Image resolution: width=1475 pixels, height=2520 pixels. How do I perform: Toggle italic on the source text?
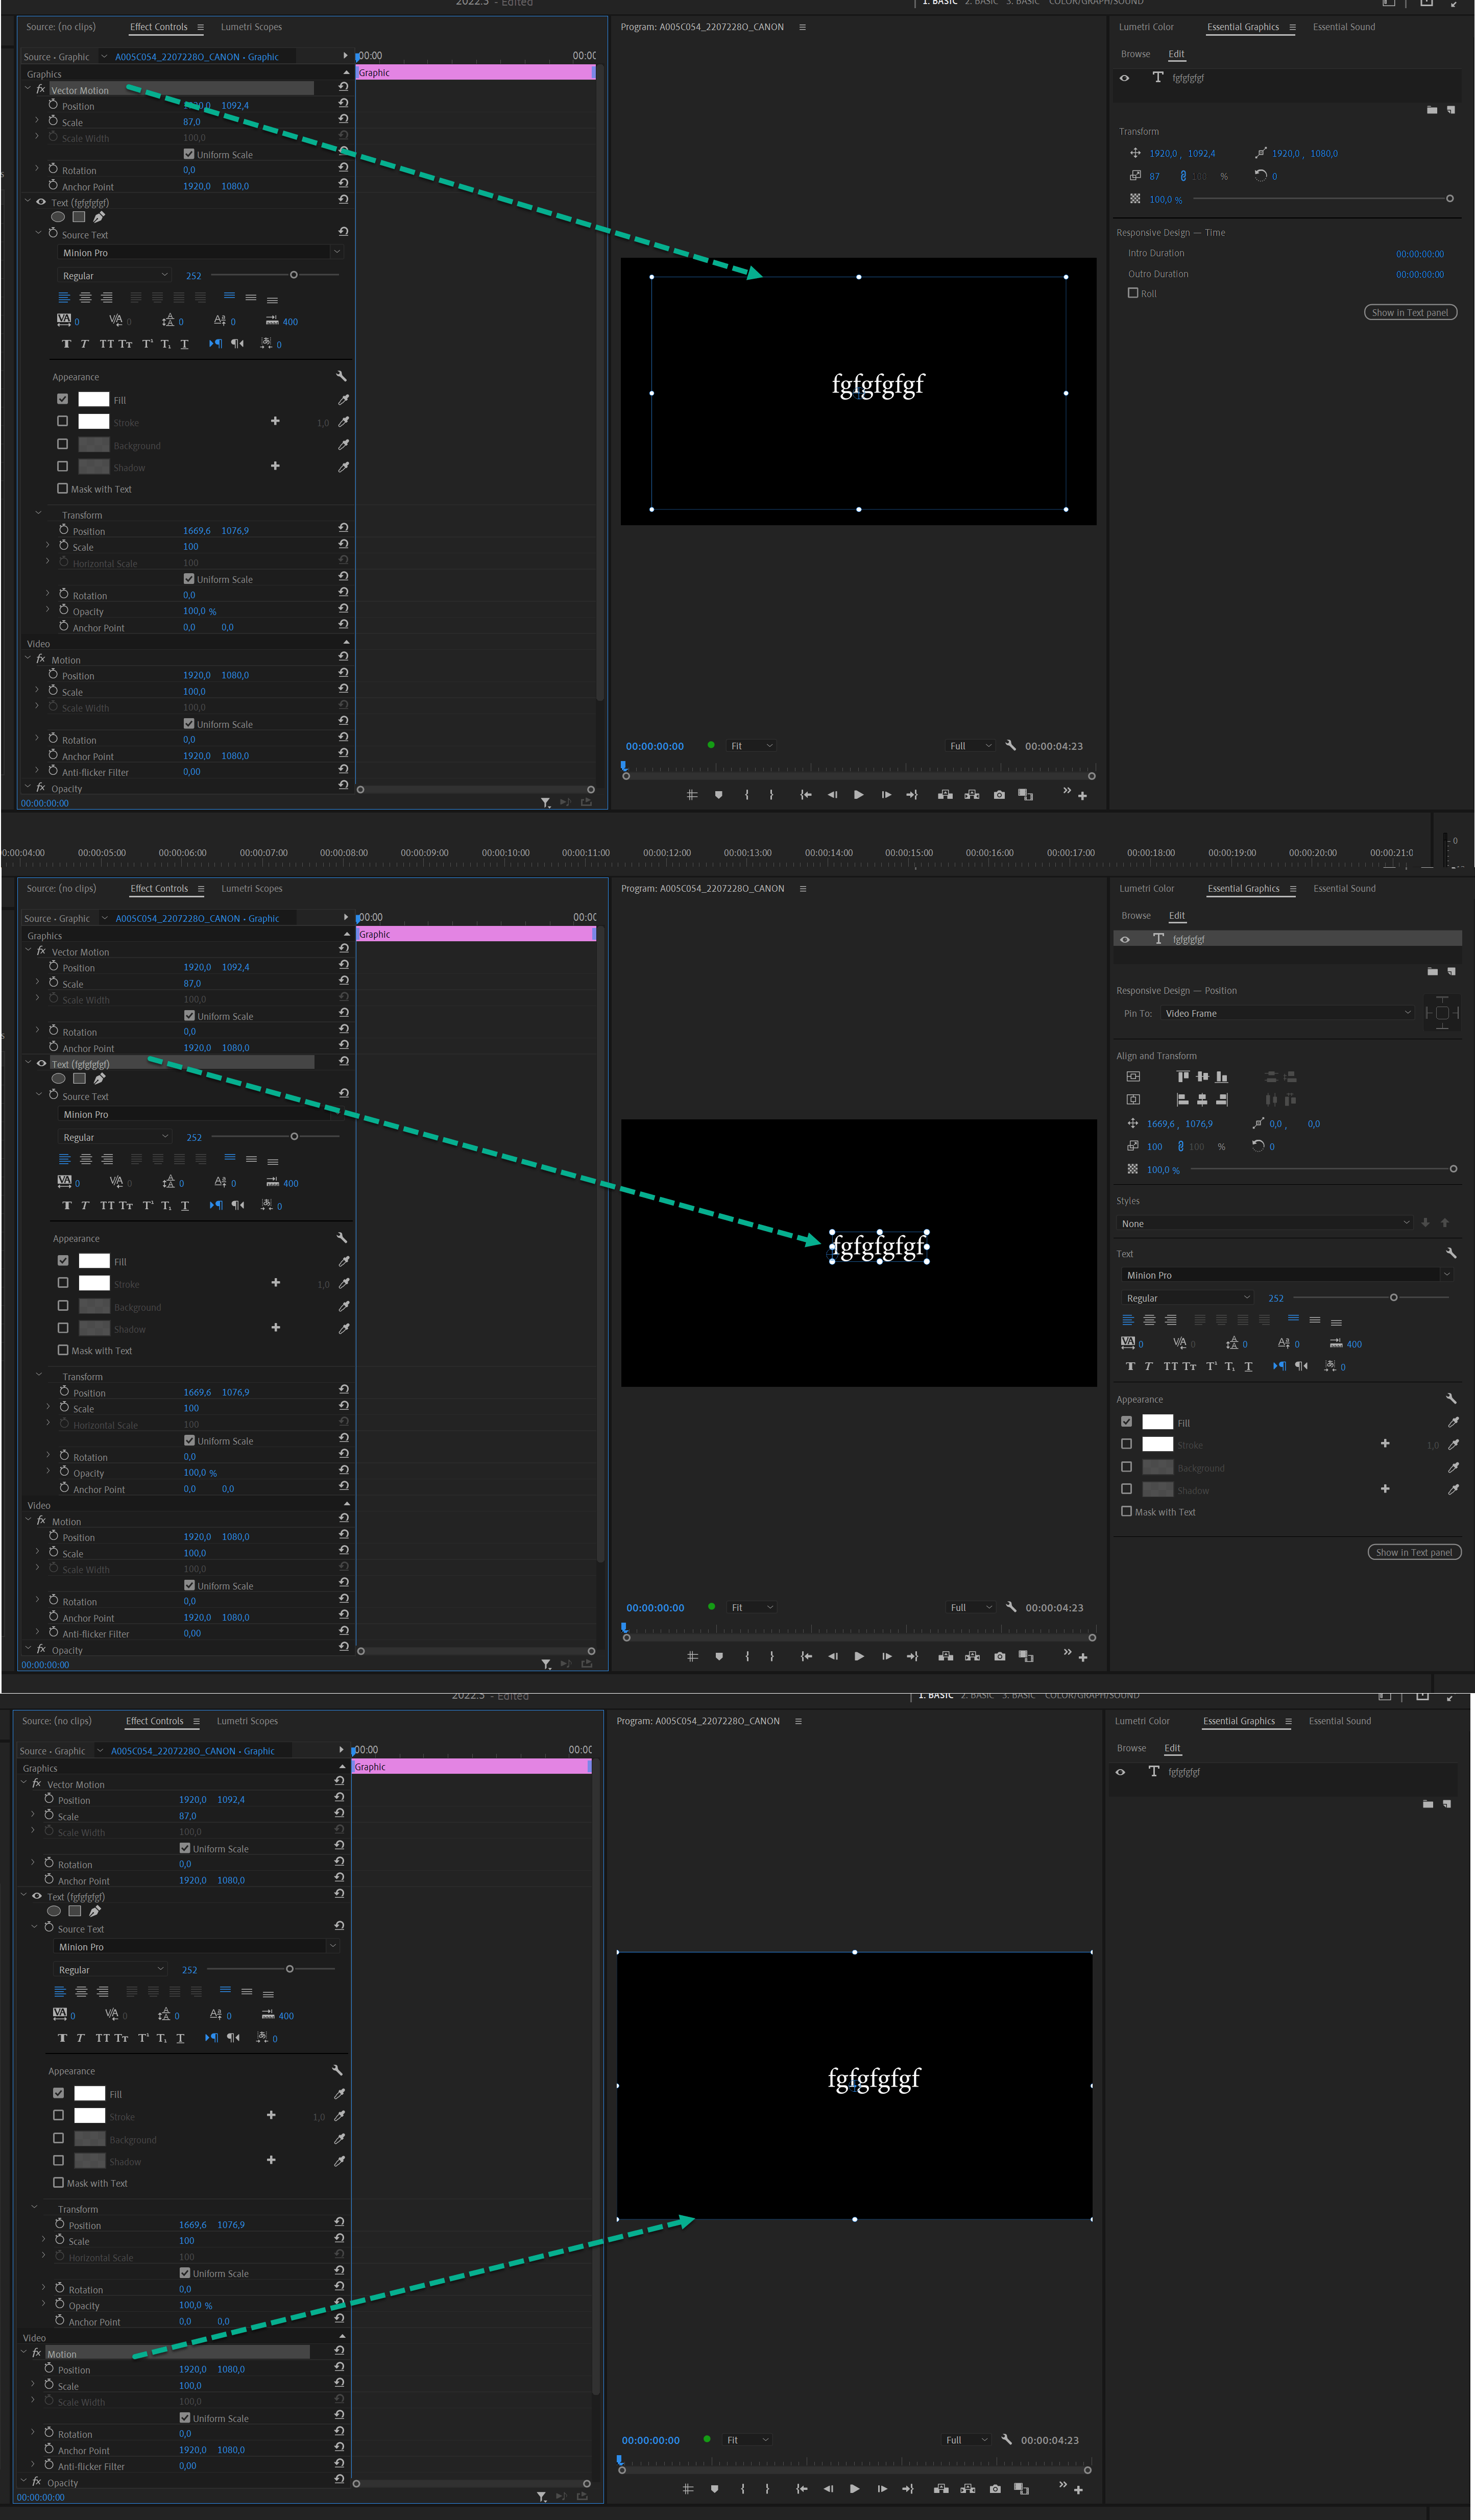tap(84, 343)
